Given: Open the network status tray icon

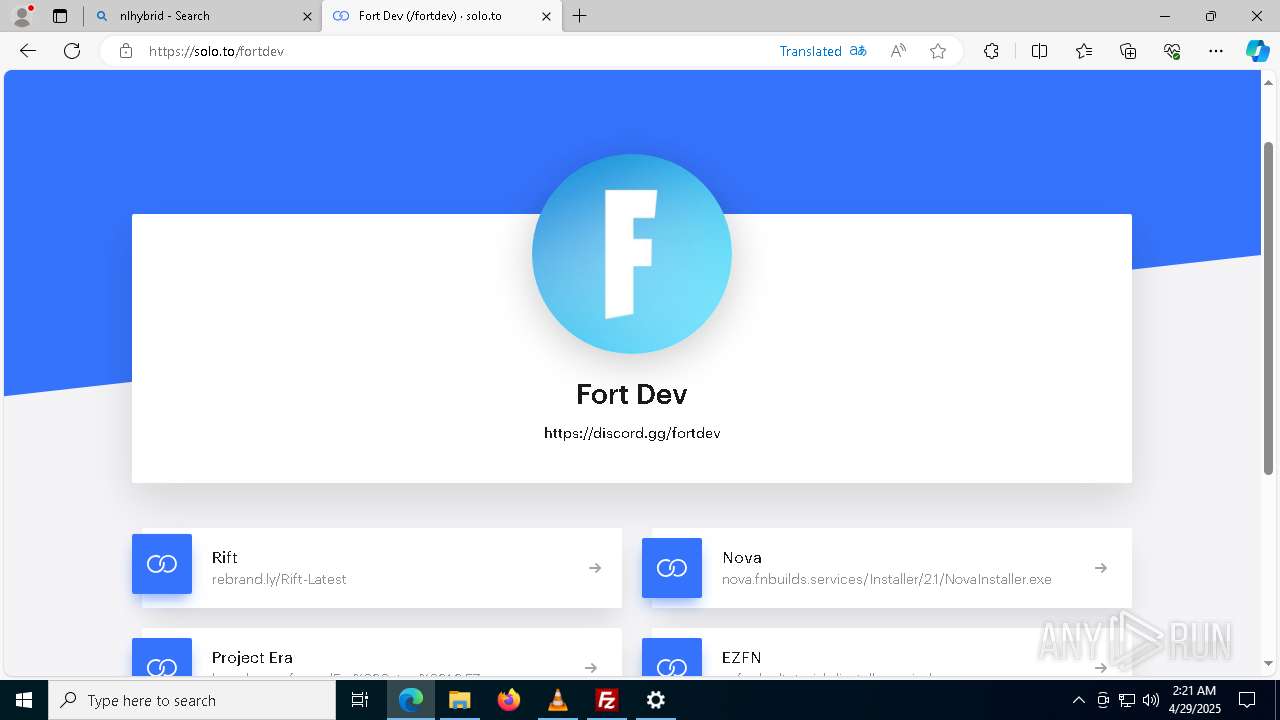Looking at the screenshot, I should click(1127, 700).
